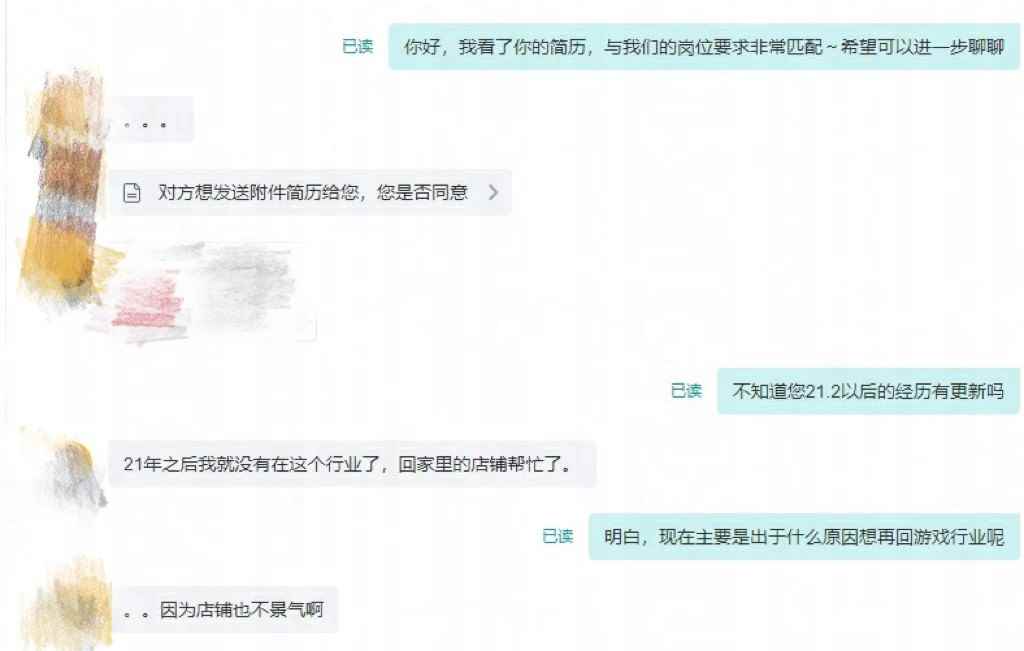This screenshot has height=651, width=1024.
Task: Open the resume attachment request message
Action: 310,193
